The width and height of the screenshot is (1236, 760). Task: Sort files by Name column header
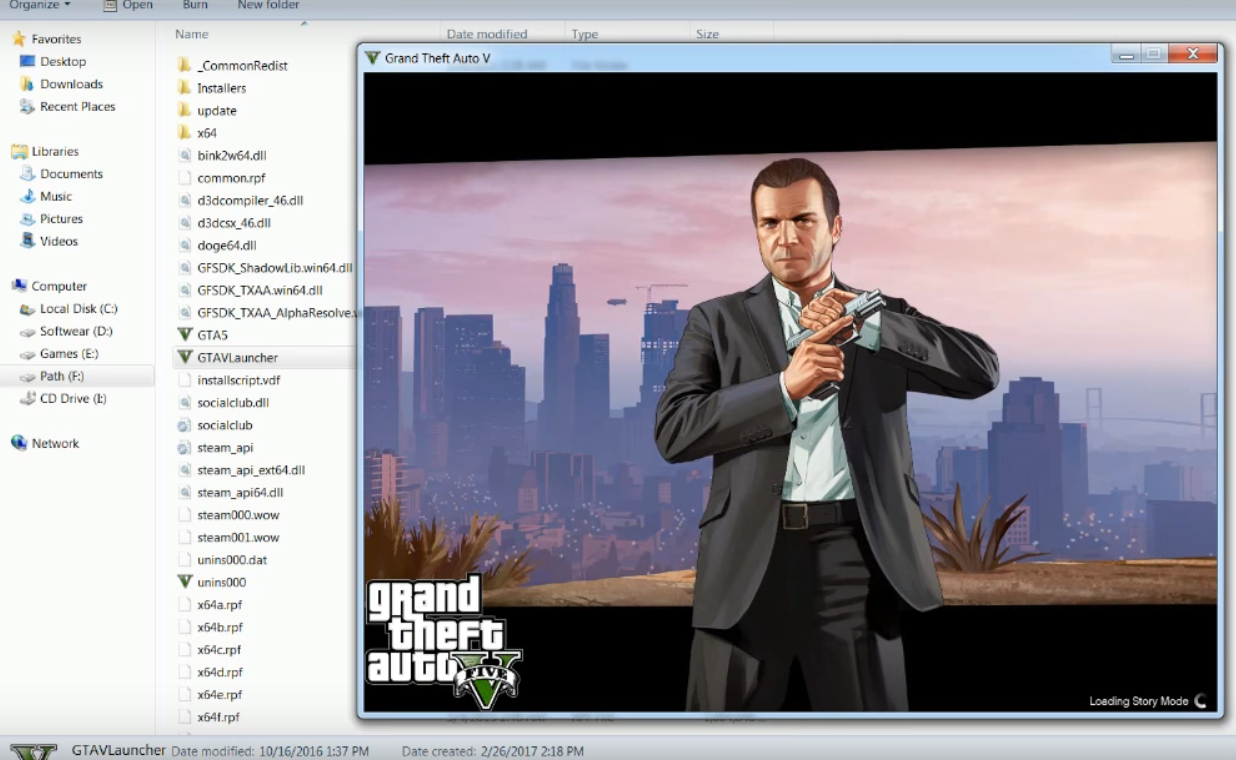tap(192, 34)
